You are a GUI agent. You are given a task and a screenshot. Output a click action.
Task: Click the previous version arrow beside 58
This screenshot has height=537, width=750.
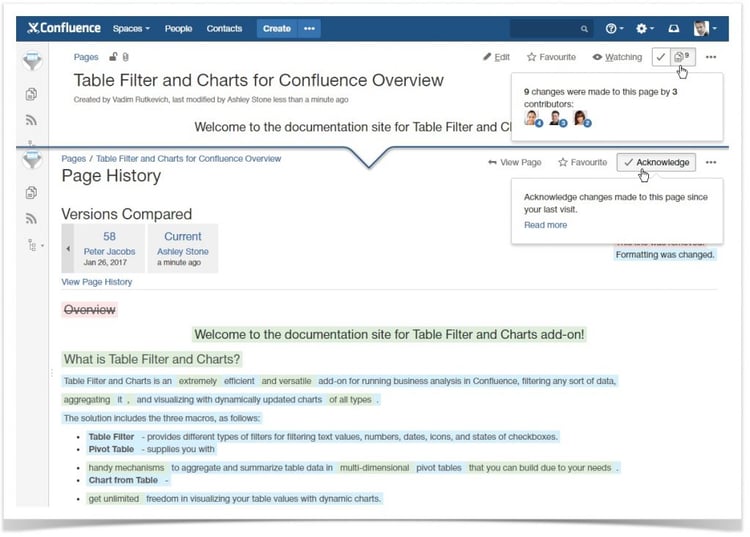point(68,248)
